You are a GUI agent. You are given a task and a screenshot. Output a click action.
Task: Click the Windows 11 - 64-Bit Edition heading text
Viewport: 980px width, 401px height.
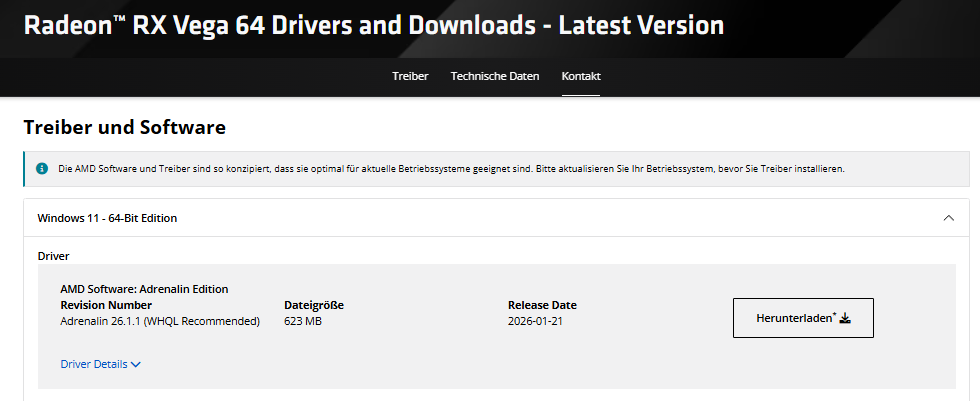point(107,218)
